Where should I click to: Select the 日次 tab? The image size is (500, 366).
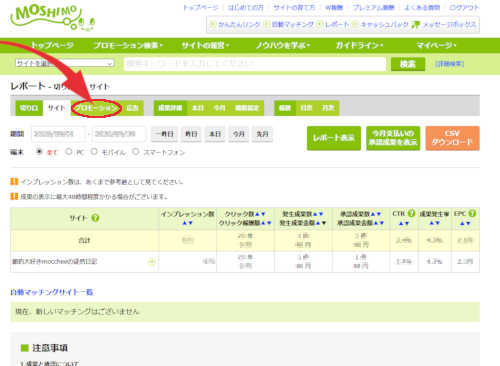pos(306,108)
